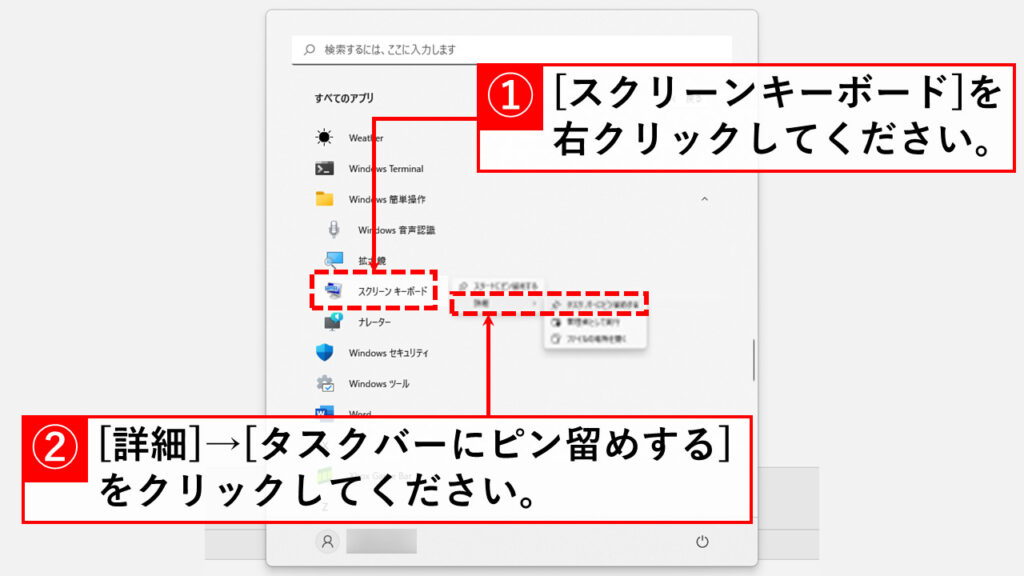1024x576 pixels.
Task: Open the Windows 簡単操作 folder
Action: point(370,199)
